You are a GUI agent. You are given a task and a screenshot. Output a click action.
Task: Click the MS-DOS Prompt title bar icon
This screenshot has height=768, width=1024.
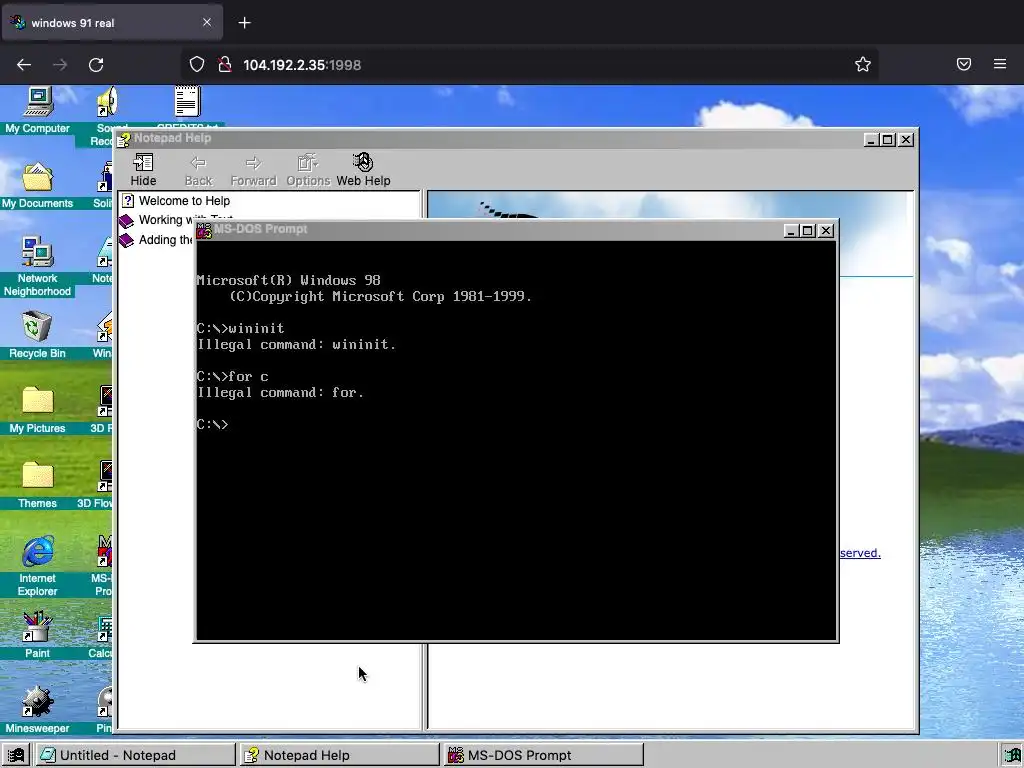tap(204, 230)
